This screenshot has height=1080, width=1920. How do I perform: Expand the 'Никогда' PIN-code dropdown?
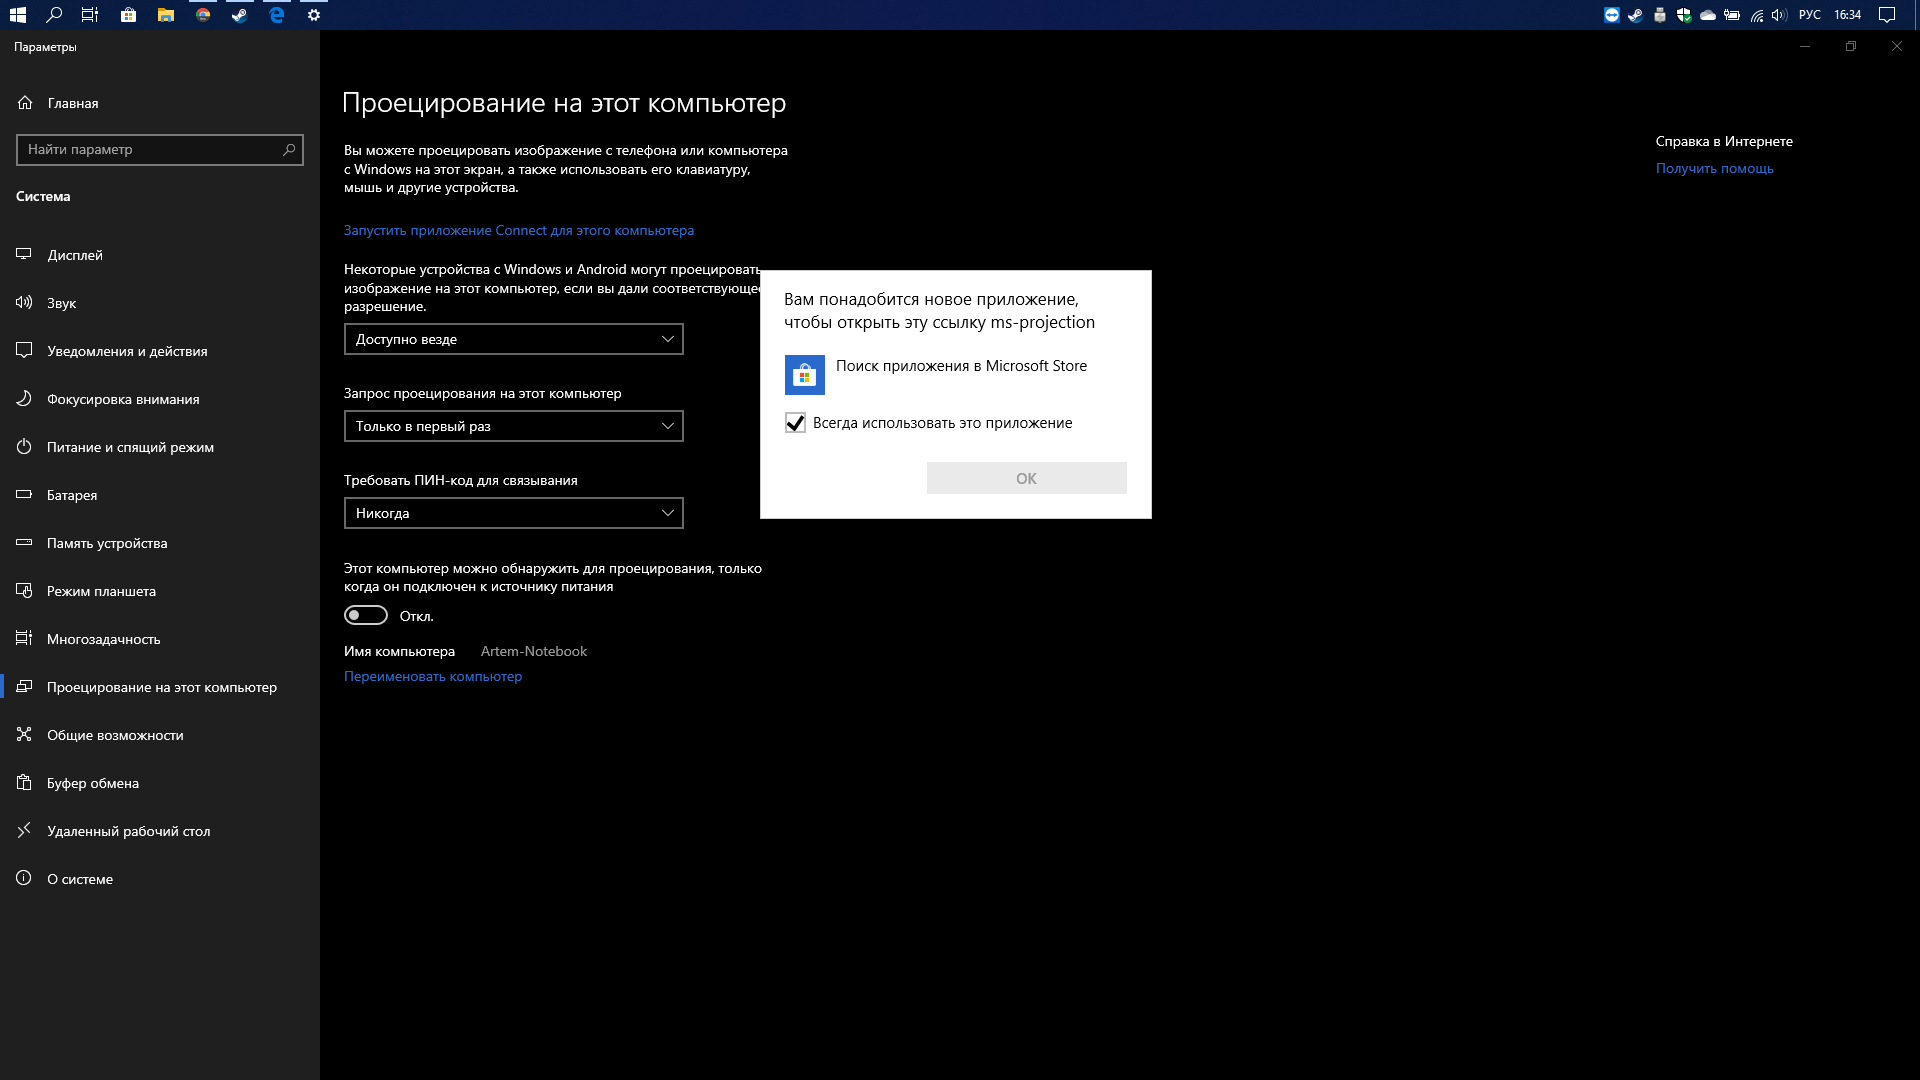pyautogui.click(x=513, y=513)
